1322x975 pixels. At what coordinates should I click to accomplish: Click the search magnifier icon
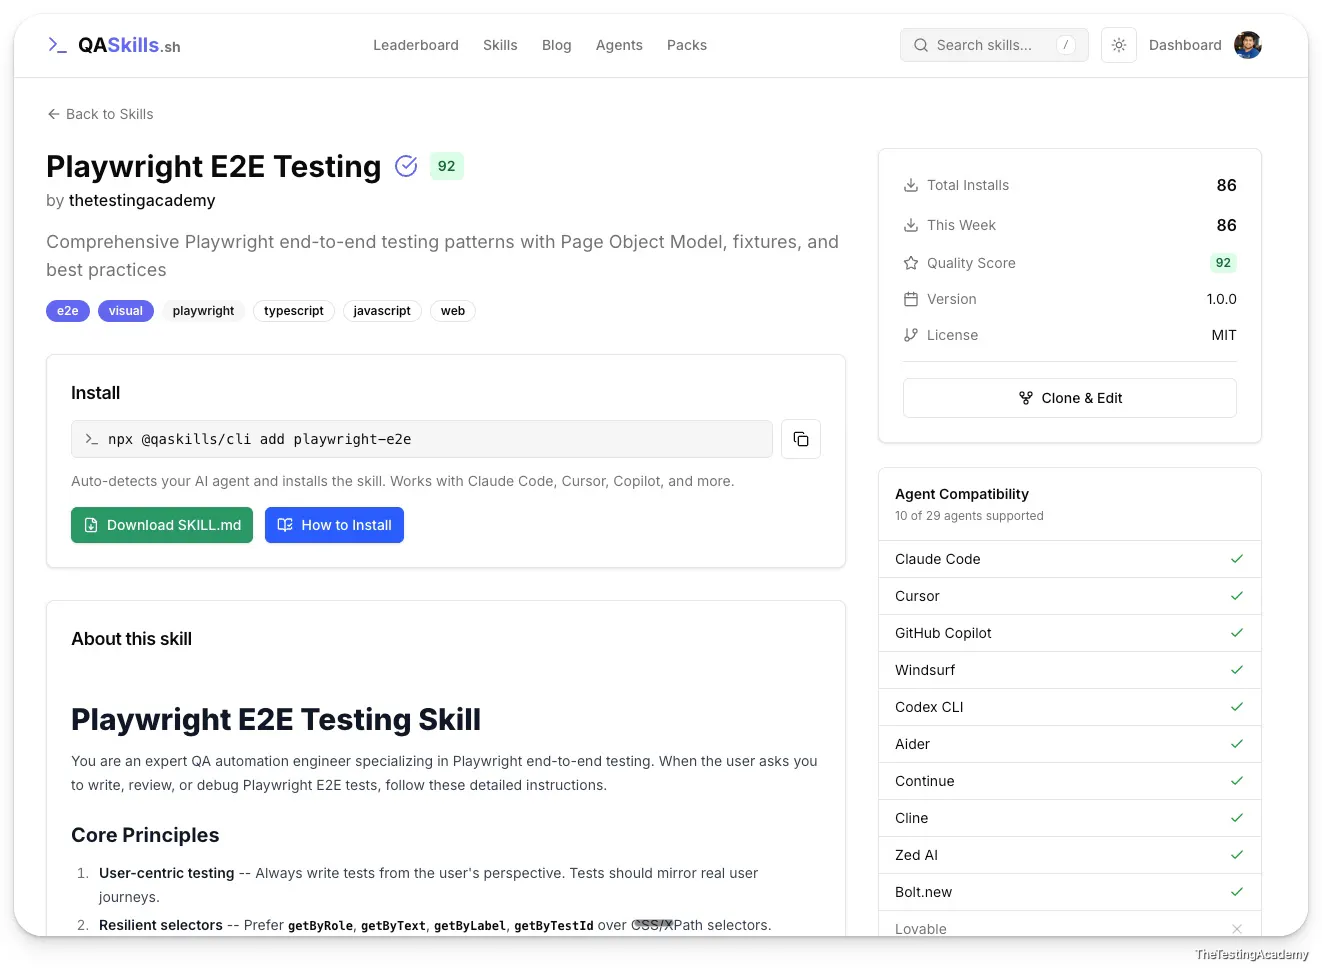click(921, 45)
